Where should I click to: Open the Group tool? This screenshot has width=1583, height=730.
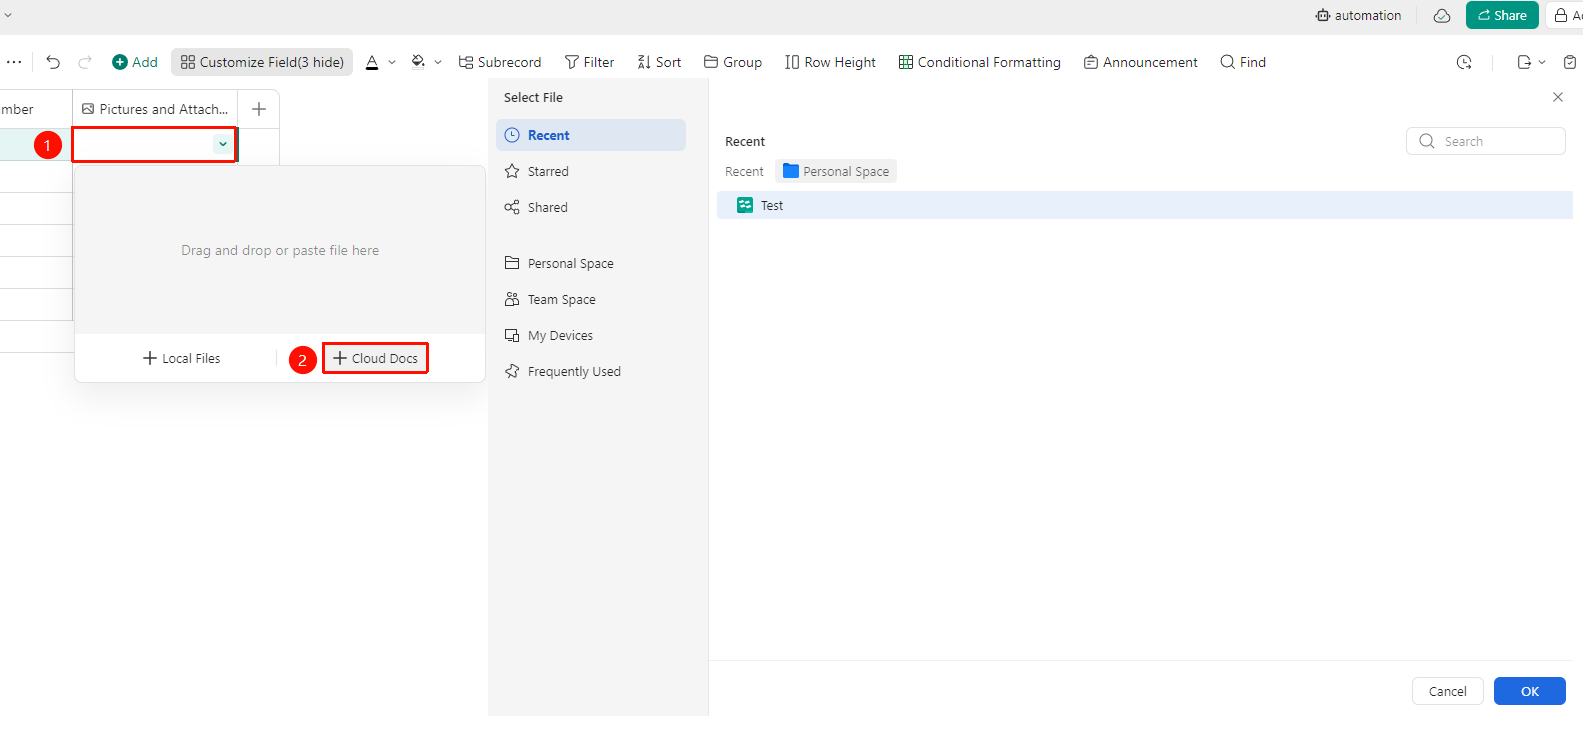(x=733, y=62)
